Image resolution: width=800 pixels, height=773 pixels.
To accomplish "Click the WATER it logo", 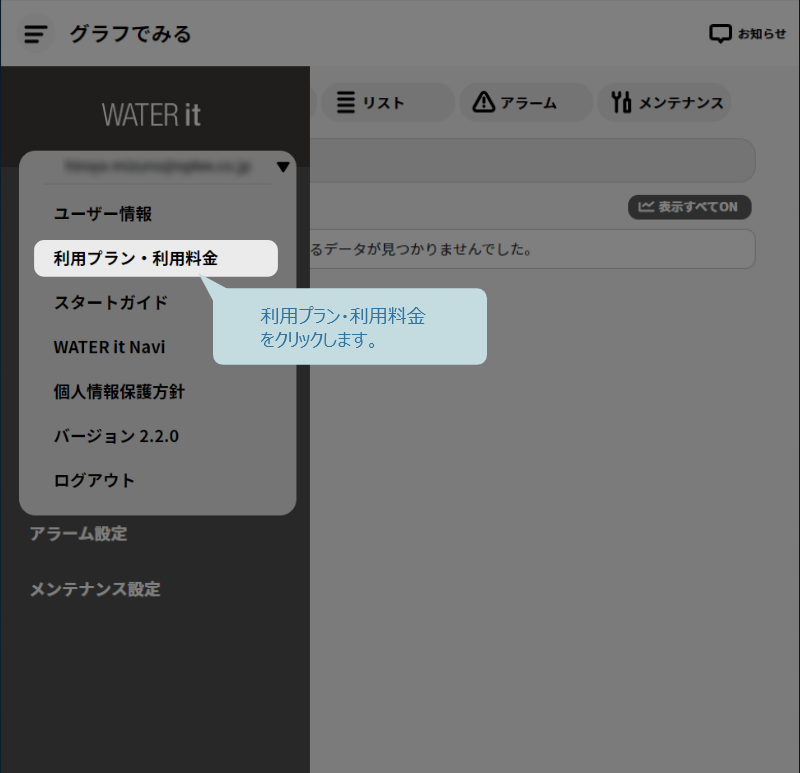I will point(151,114).
